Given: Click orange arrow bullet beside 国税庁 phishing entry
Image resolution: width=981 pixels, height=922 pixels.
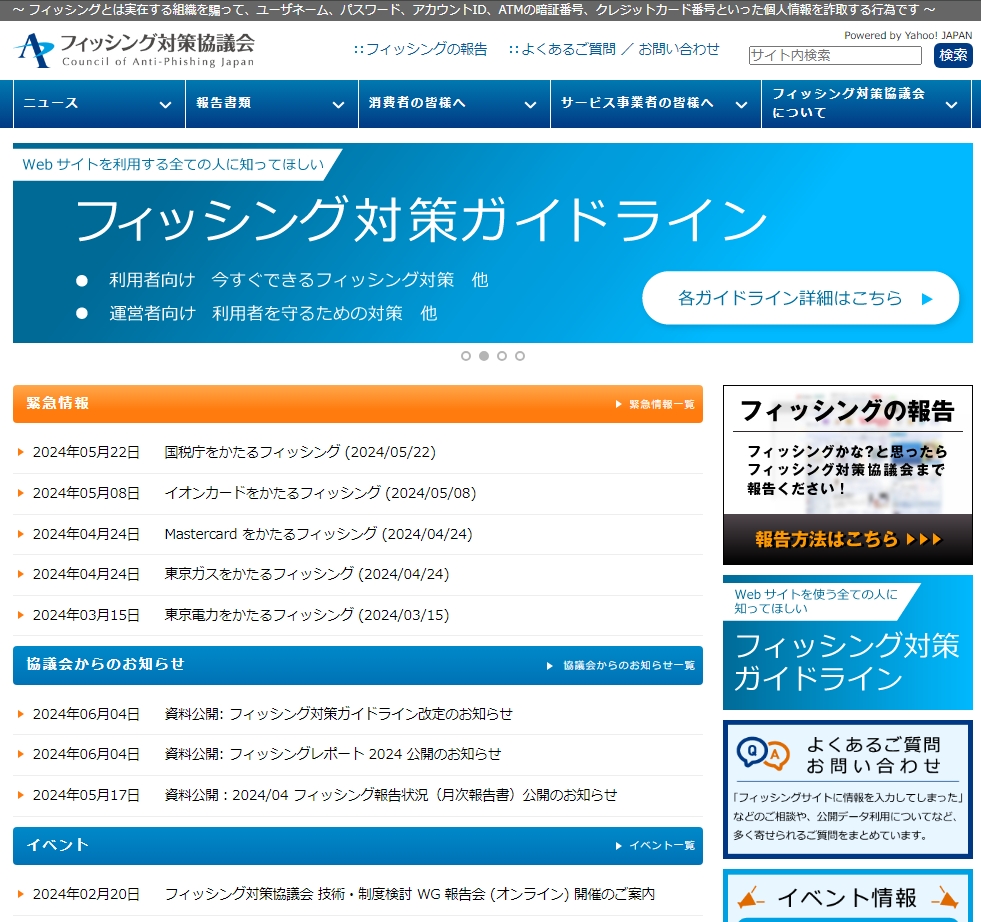Looking at the screenshot, I should [21, 452].
